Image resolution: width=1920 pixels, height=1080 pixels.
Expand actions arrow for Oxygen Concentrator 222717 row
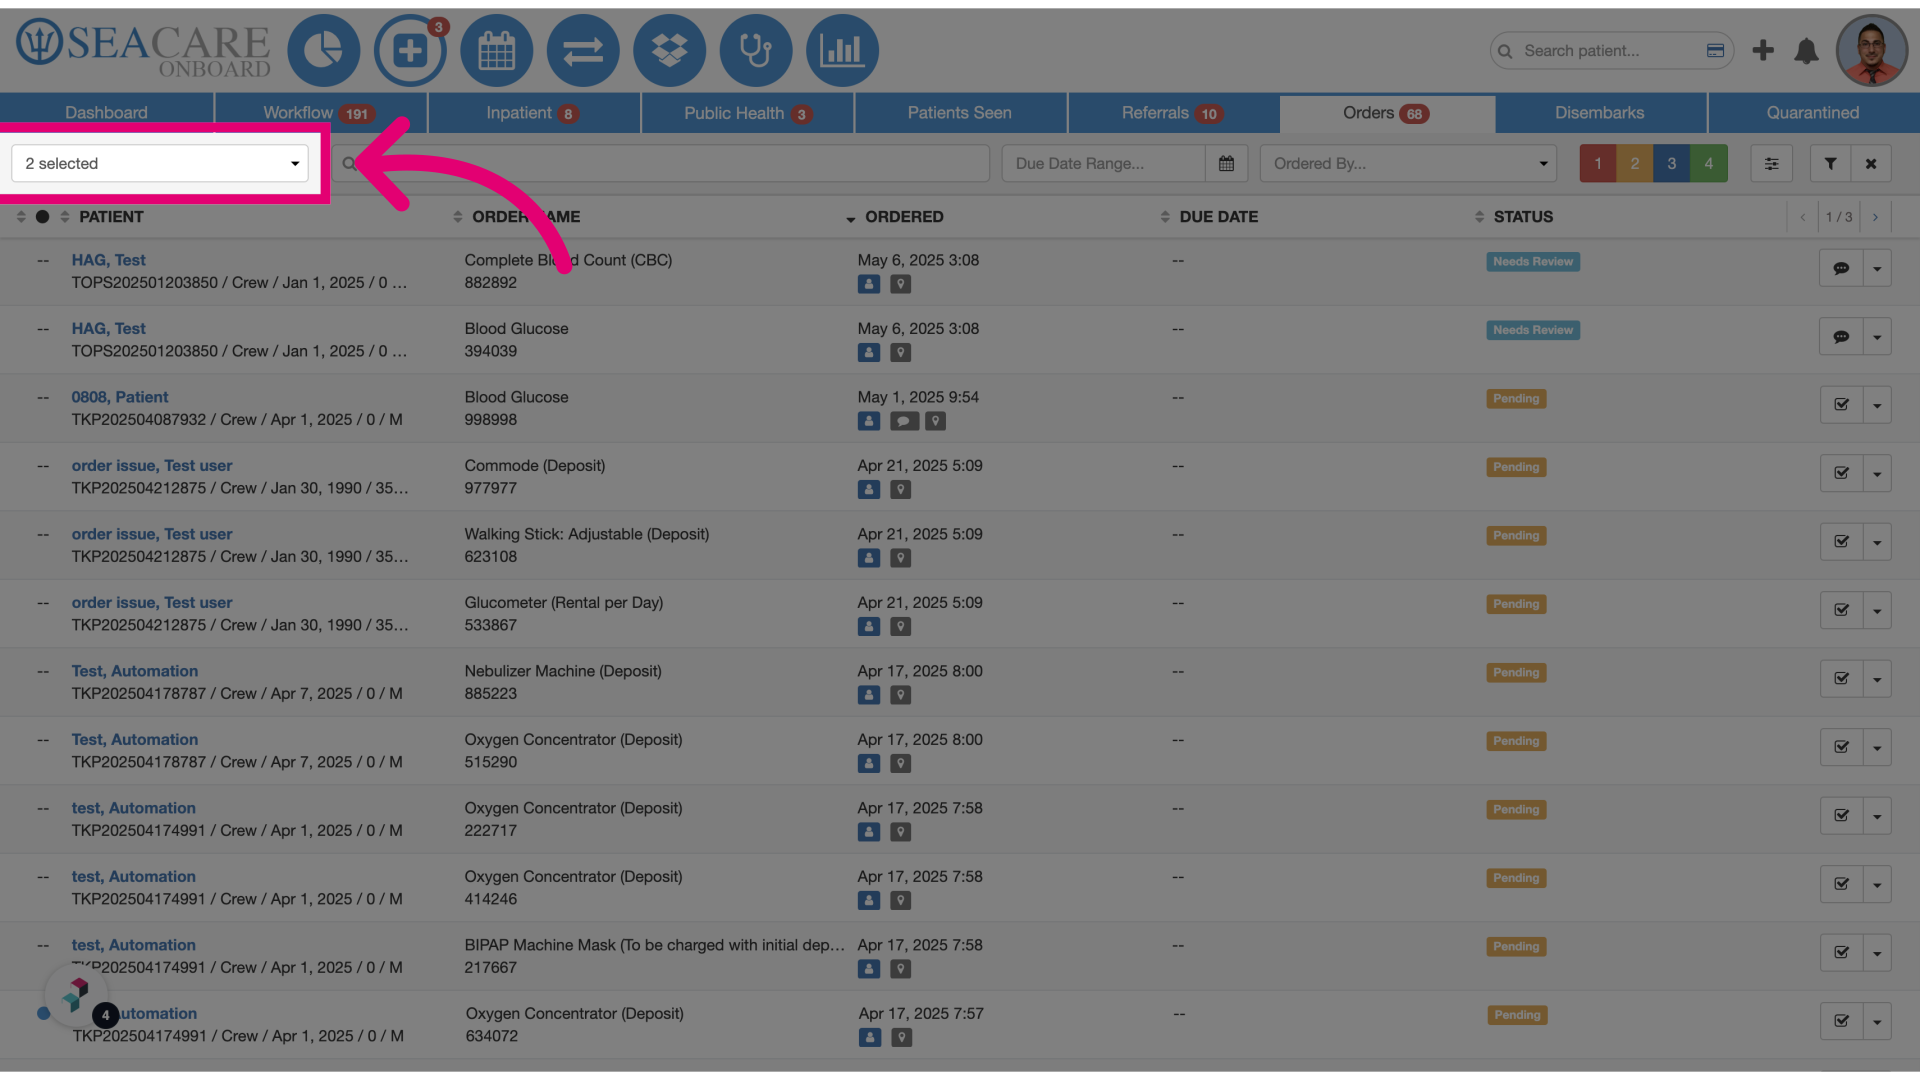click(1877, 816)
